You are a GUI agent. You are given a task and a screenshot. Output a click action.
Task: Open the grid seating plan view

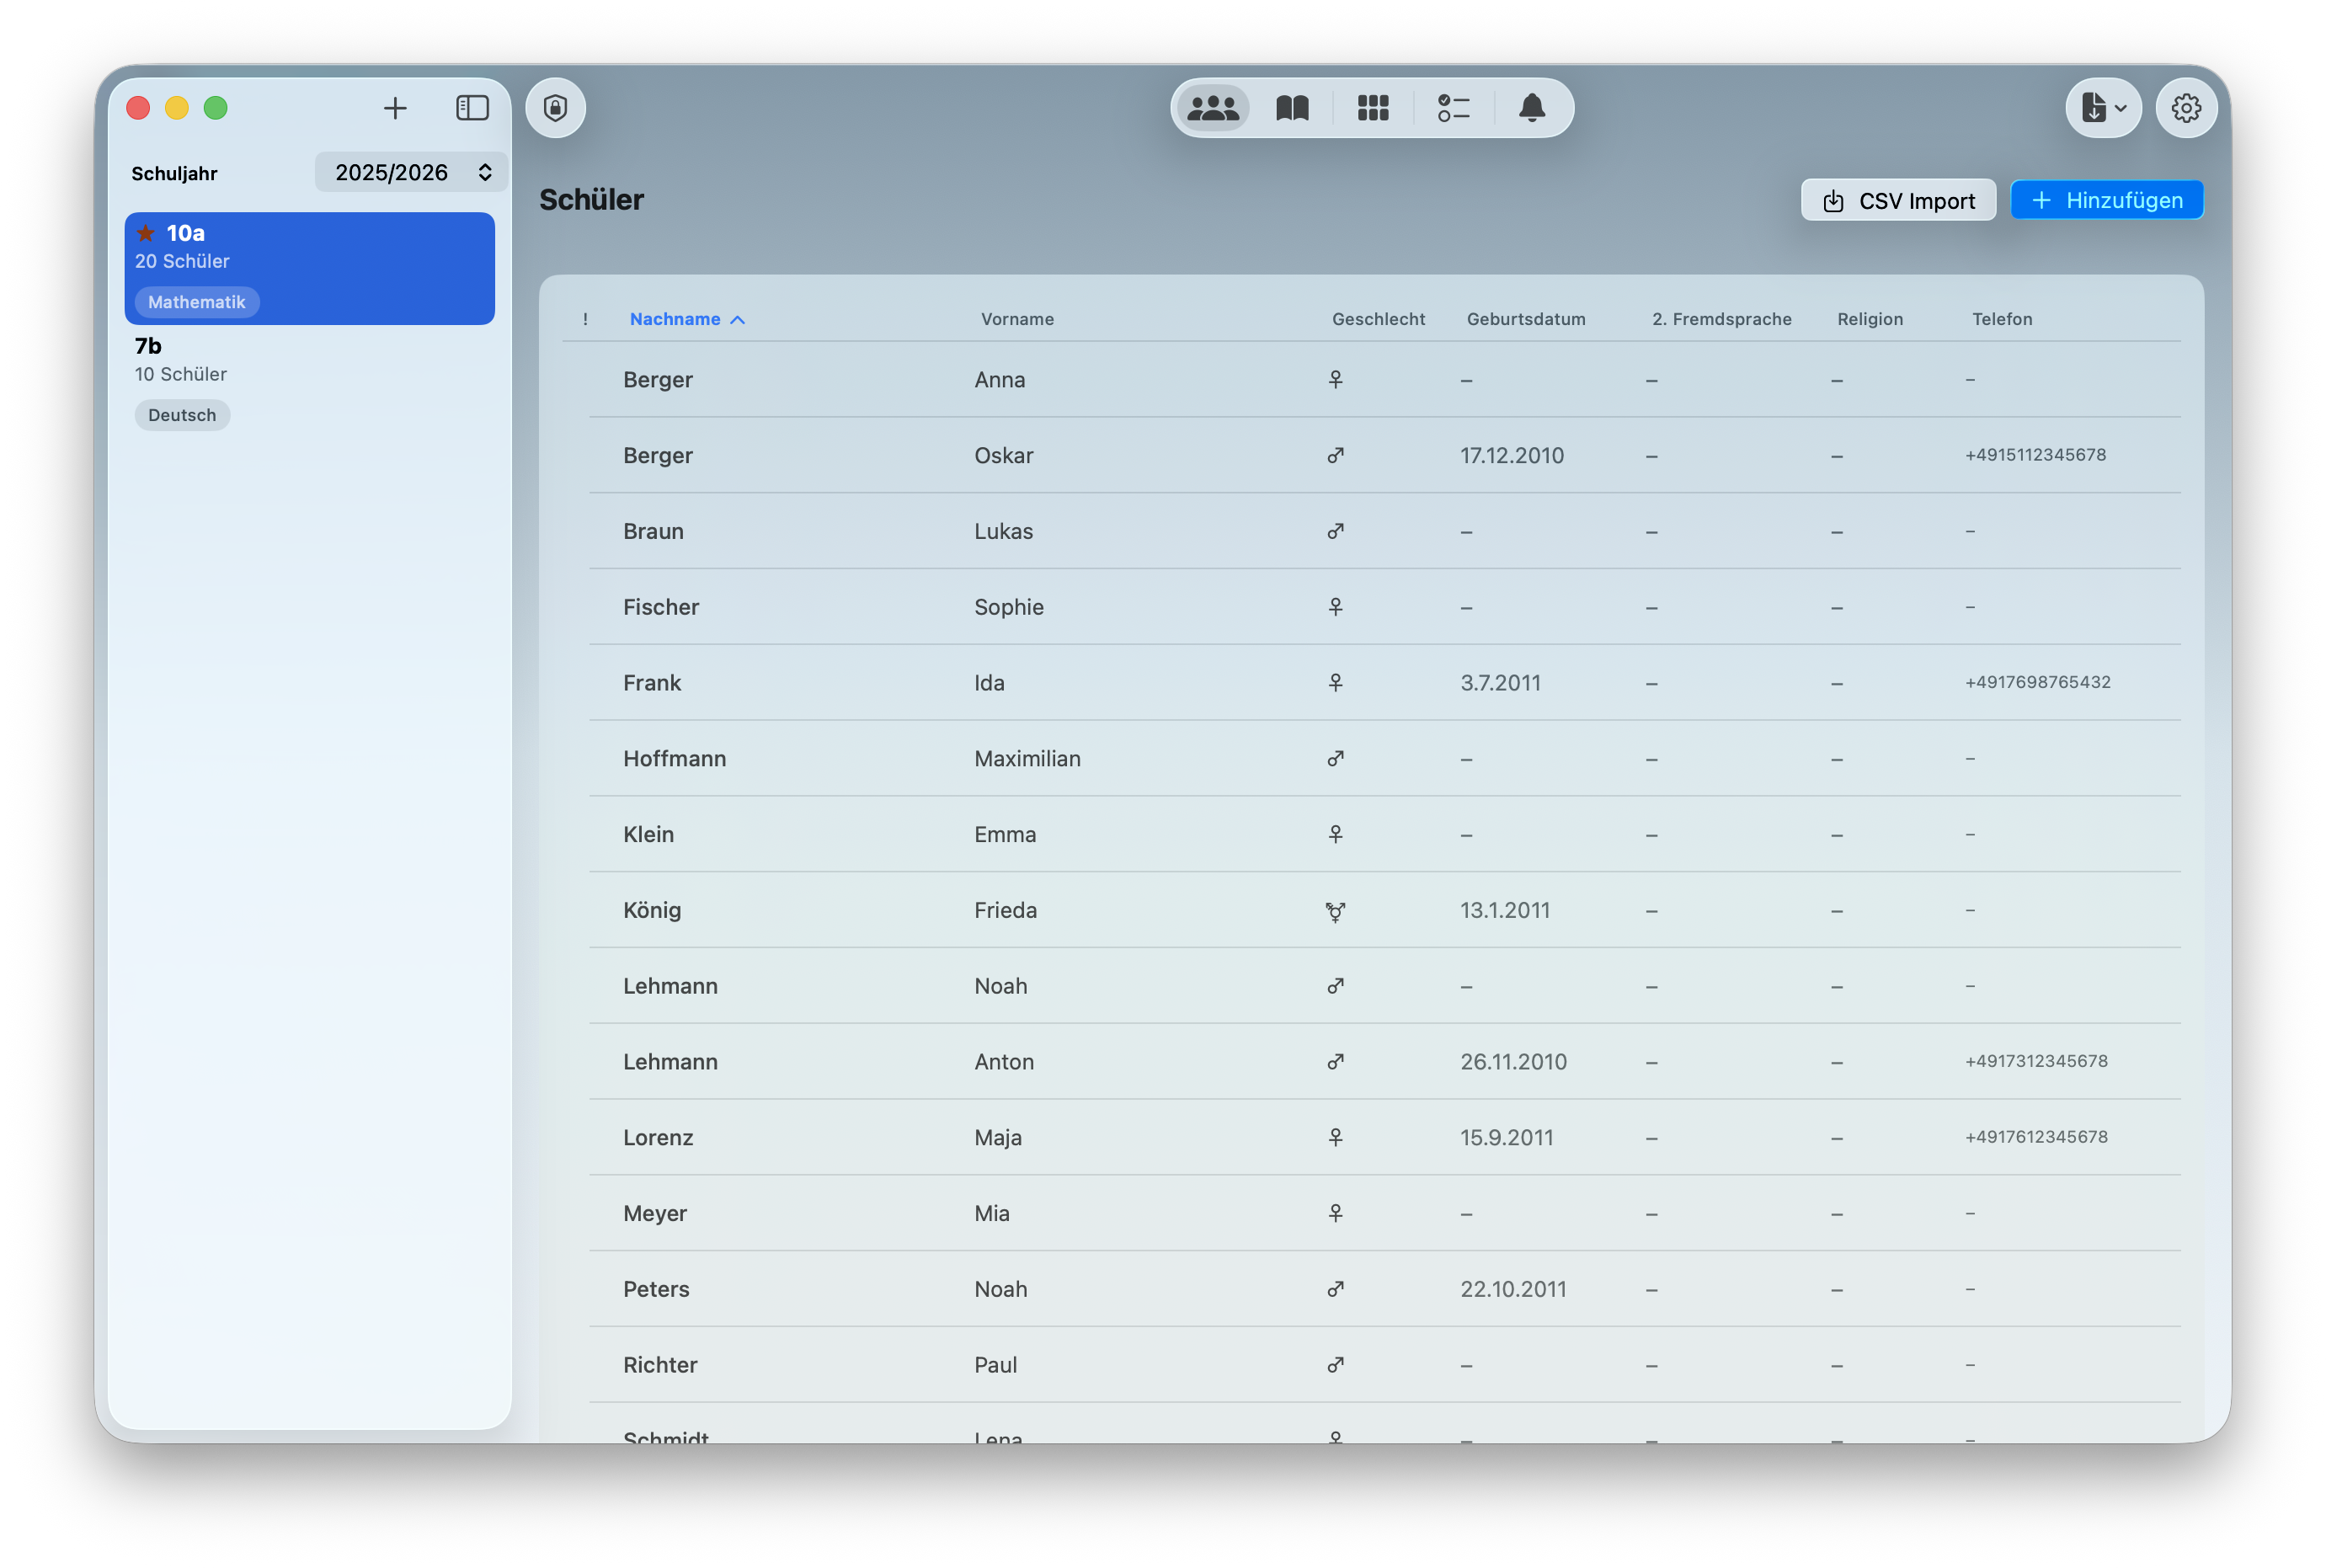[1372, 108]
